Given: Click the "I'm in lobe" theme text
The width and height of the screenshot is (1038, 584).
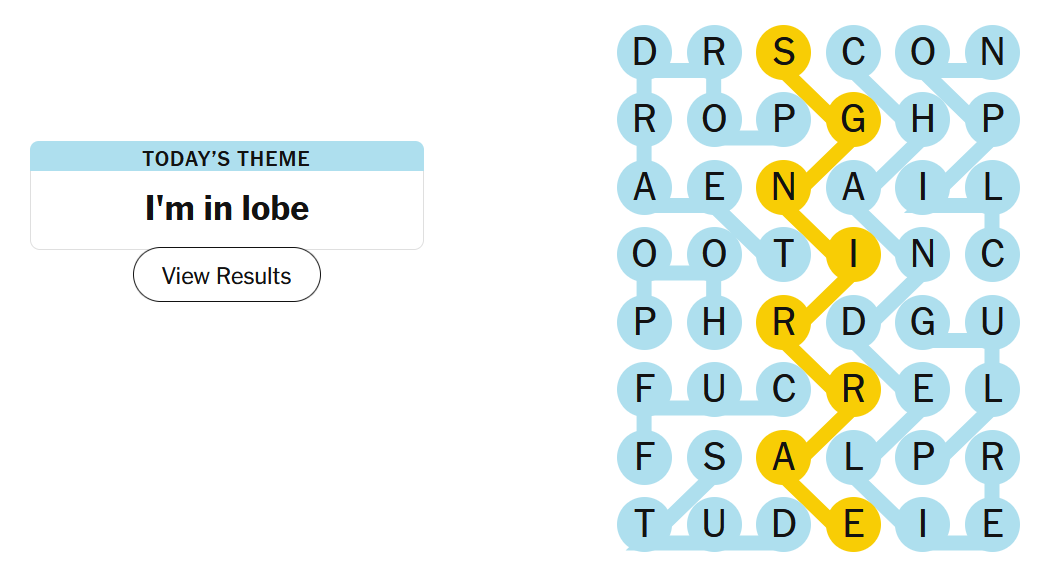Looking at the screenshot, I should click(227, 208).
